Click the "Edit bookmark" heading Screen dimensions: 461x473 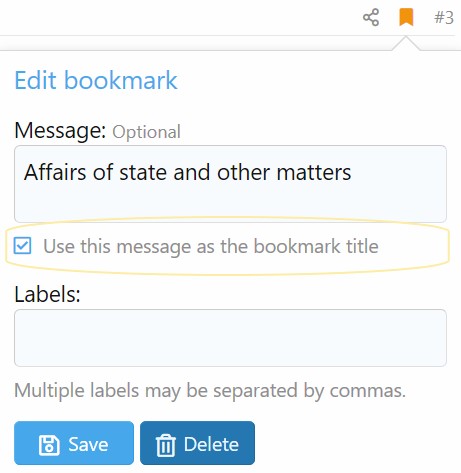(x=96, y=80)
